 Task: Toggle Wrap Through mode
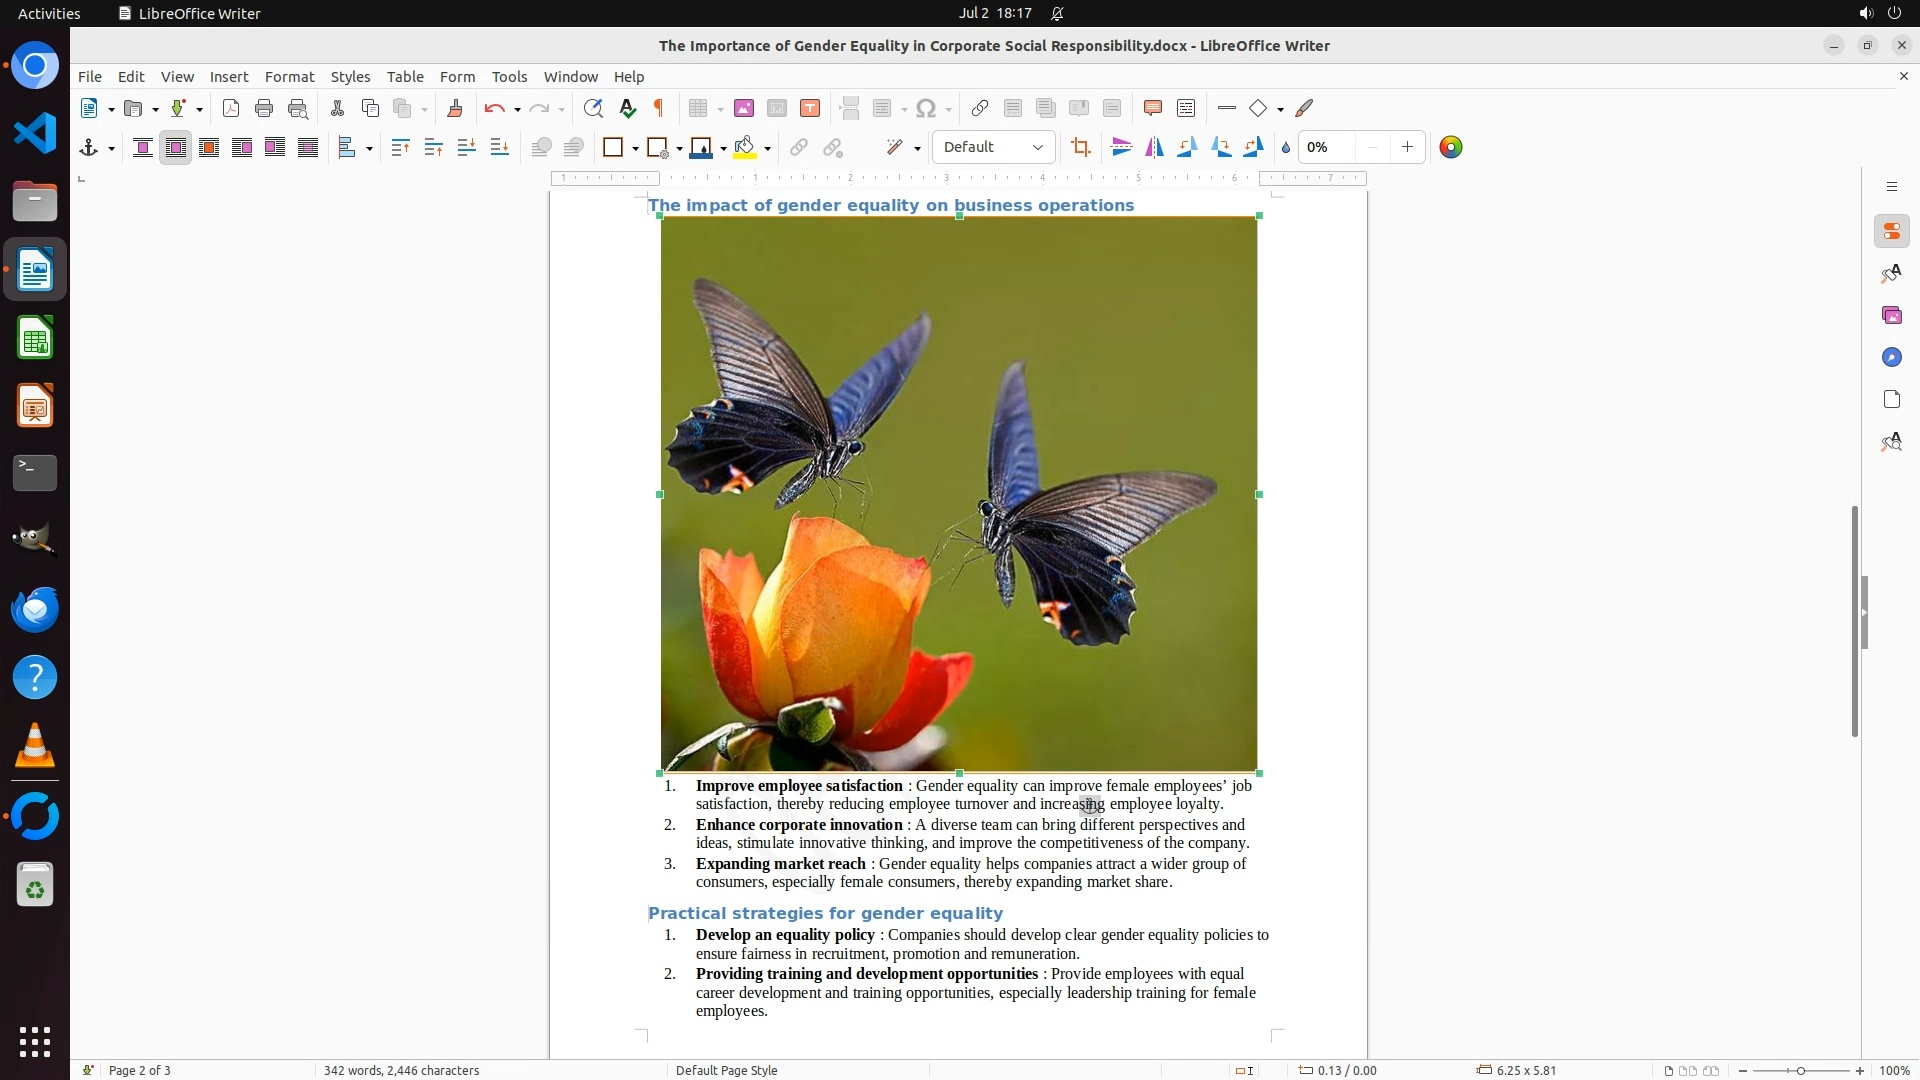pyautogui.click(x=308, y=148)
